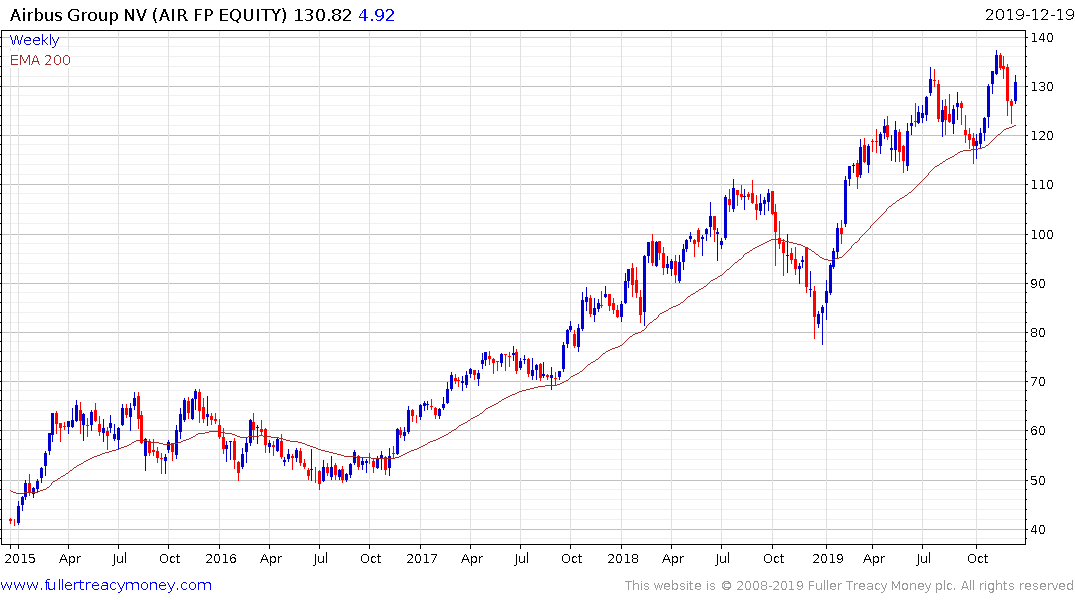Click the 40 price axis label
Viewport: 1075px width, 600px height.
pos(1038,530)
